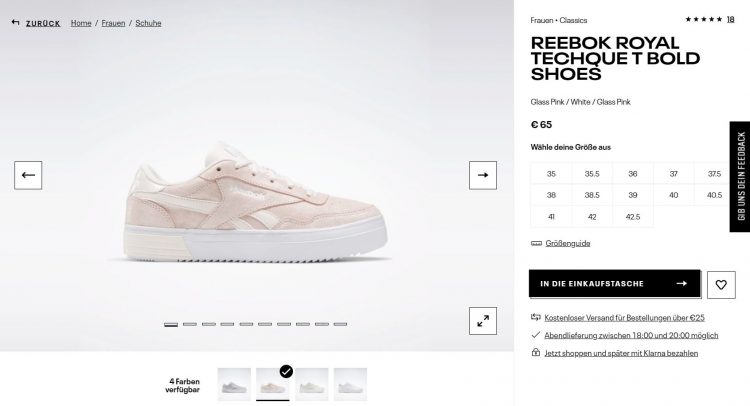Click the free shipping delivery icon
The width and height of the screenshot is (750, 406).
pyautogui.click(x=536, y=317)
